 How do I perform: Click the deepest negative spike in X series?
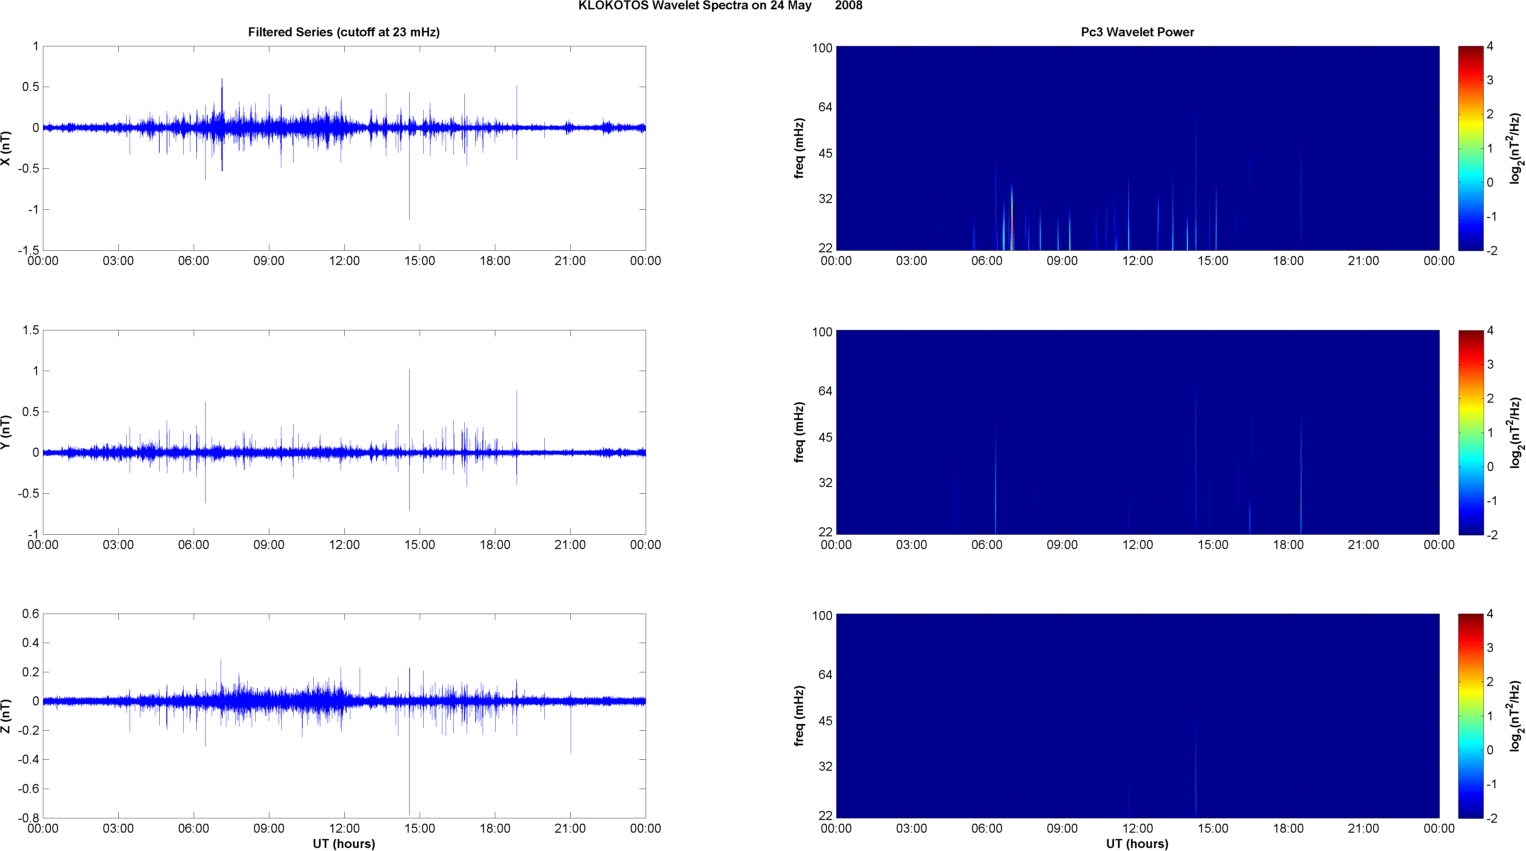[409, 217]
